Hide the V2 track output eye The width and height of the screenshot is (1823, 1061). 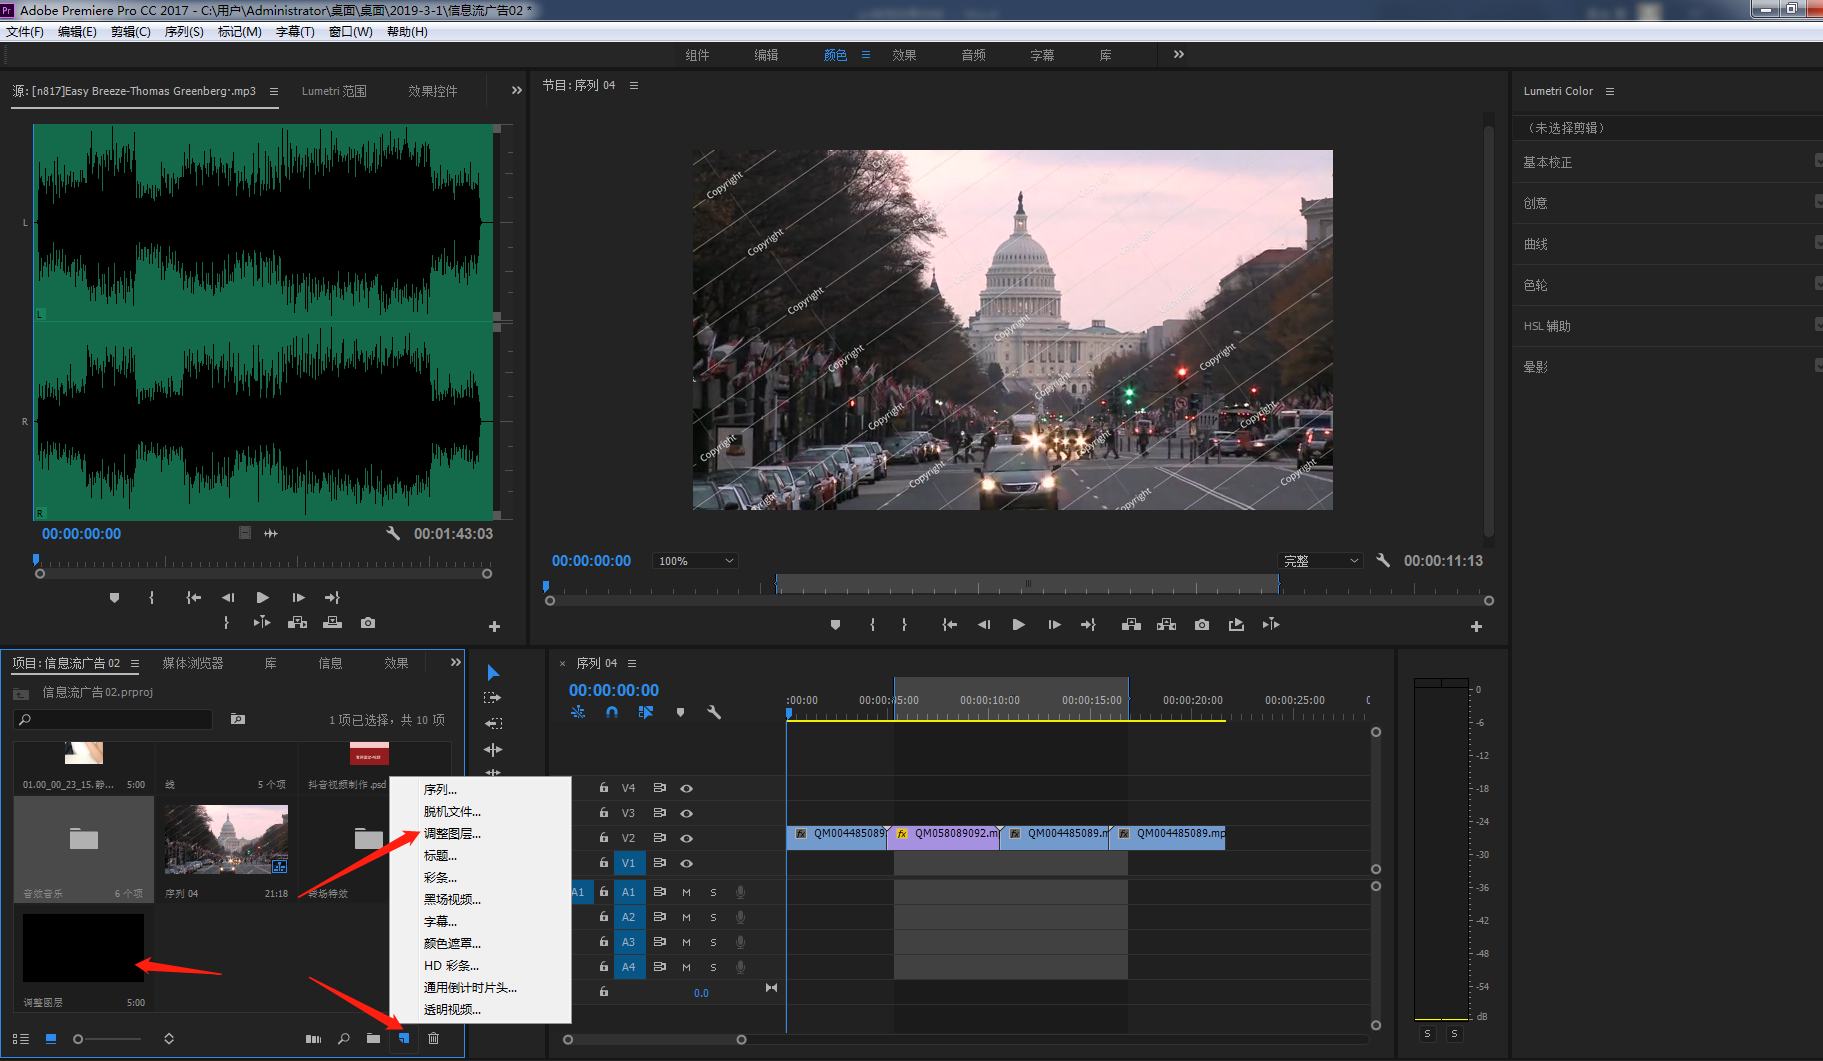click(x=687, y=838)
